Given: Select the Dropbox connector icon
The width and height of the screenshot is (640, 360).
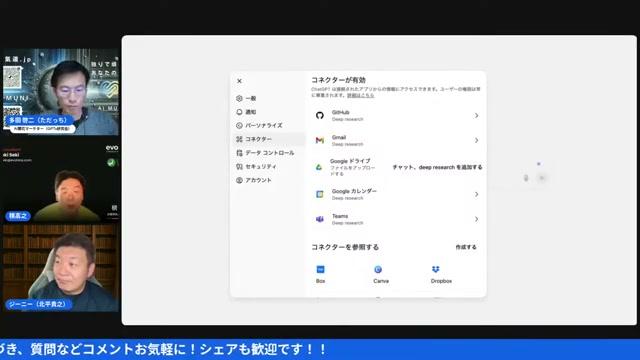Looking at the screenshot, I should (x=436, y=269).
